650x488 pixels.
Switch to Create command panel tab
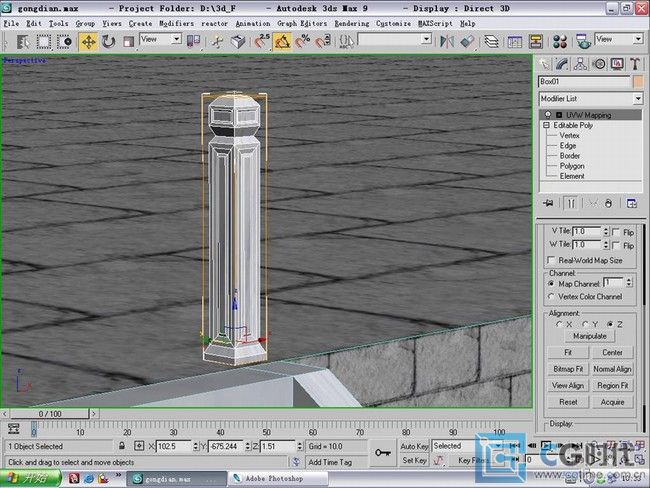[x=544, y=64]
